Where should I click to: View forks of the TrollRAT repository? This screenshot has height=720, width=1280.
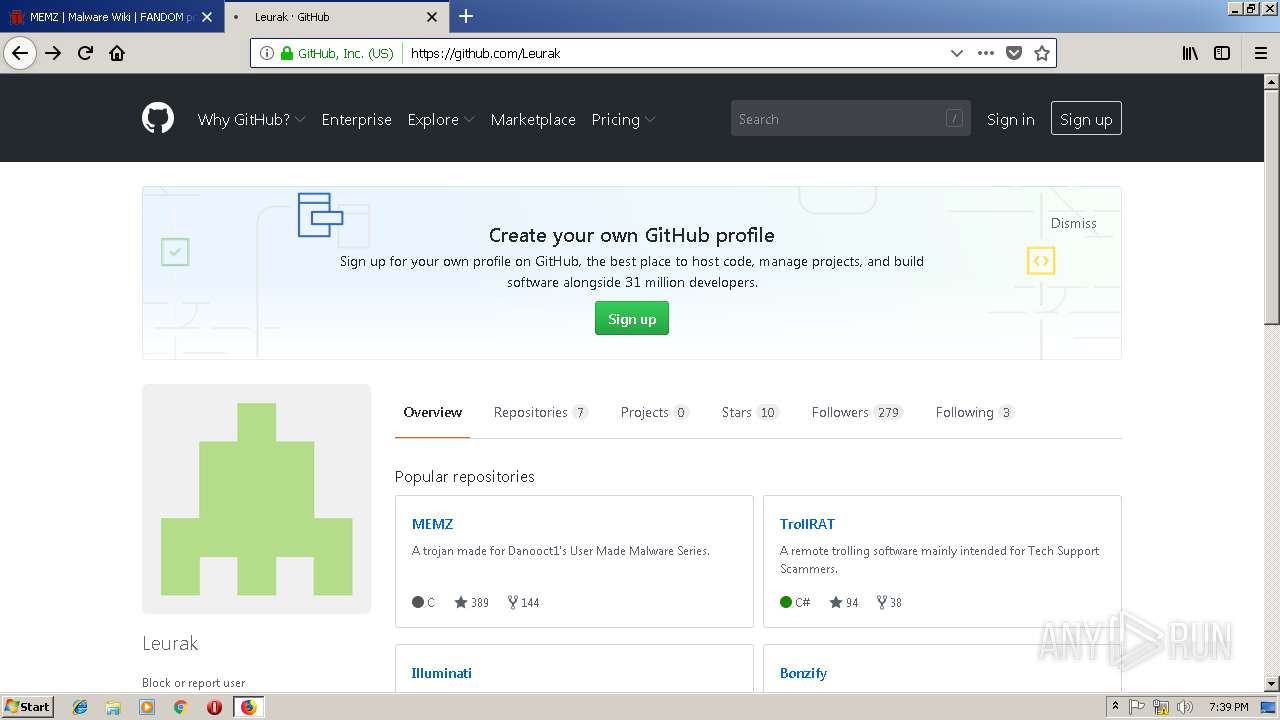coord(889,602)
